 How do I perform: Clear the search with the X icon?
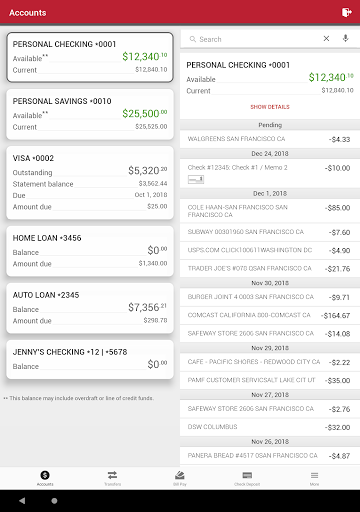click(326, 39)
